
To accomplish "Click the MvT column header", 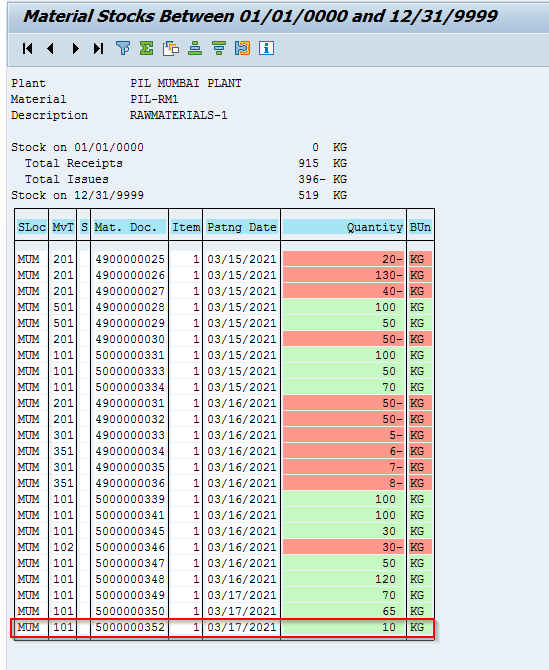I will [x=63, y=227].
